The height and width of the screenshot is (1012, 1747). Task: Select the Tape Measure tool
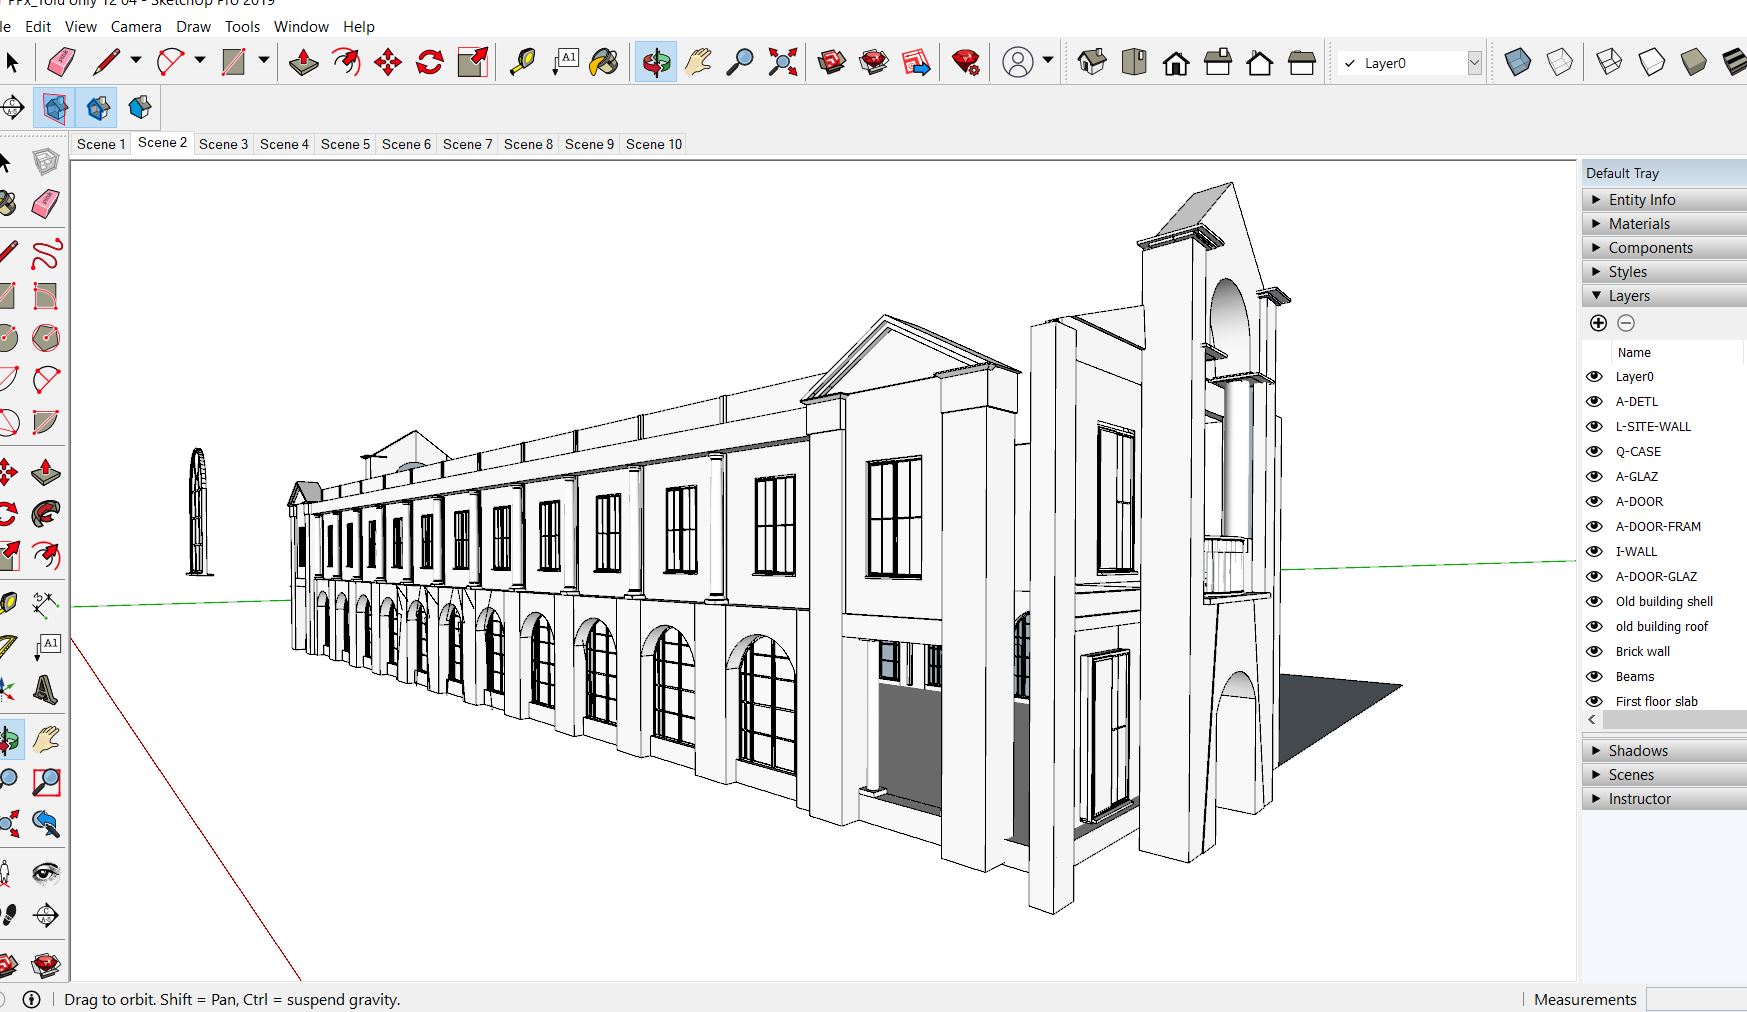522,62
